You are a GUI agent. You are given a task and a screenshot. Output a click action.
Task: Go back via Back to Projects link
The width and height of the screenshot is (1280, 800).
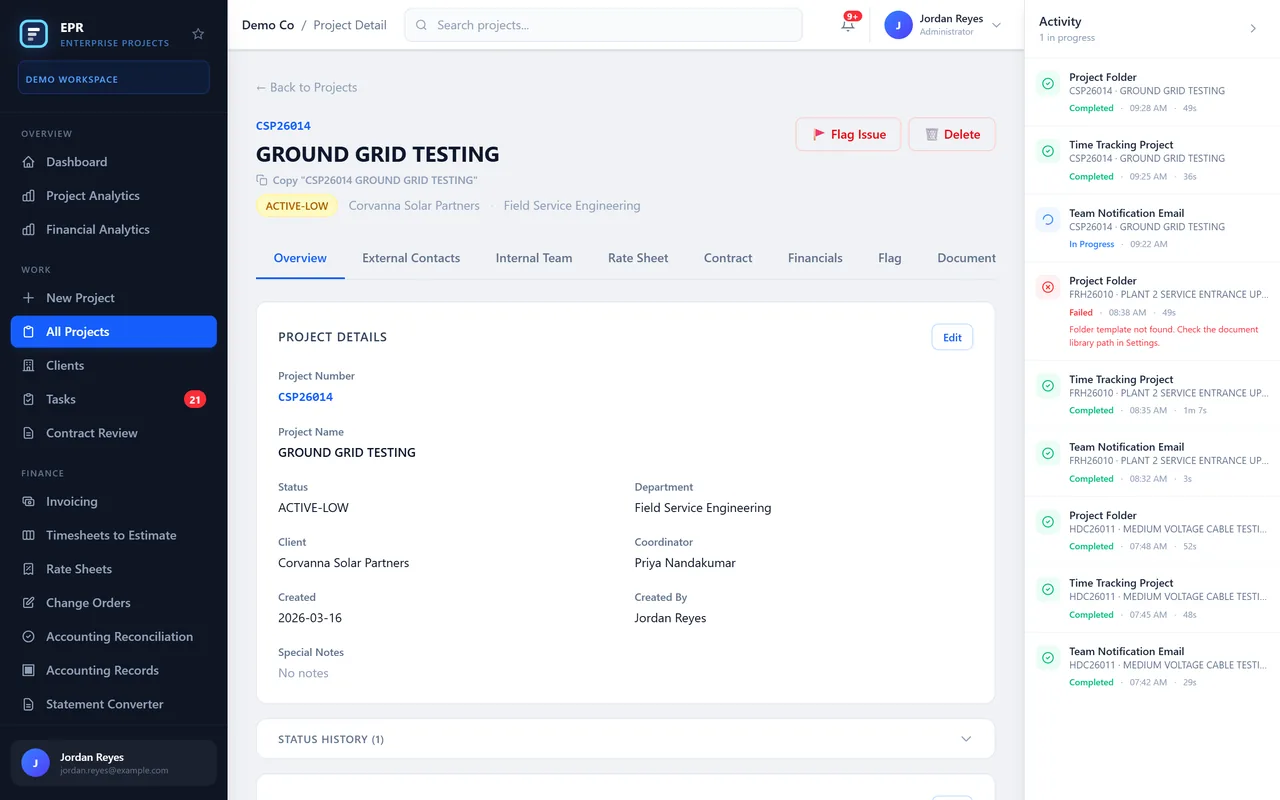pos(306,87)
